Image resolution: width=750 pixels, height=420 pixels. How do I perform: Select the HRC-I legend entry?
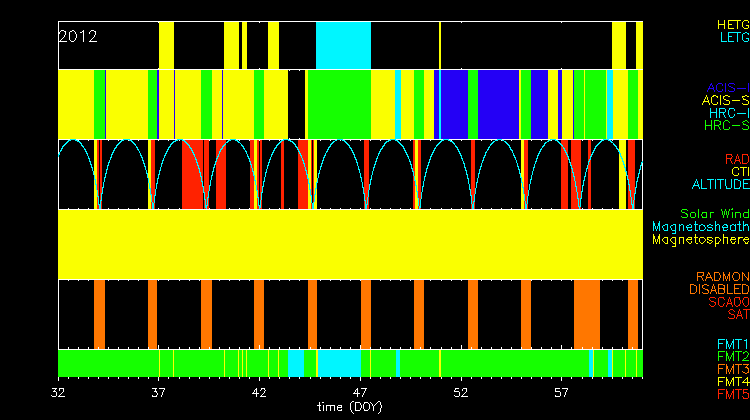[x=727, y=113]
